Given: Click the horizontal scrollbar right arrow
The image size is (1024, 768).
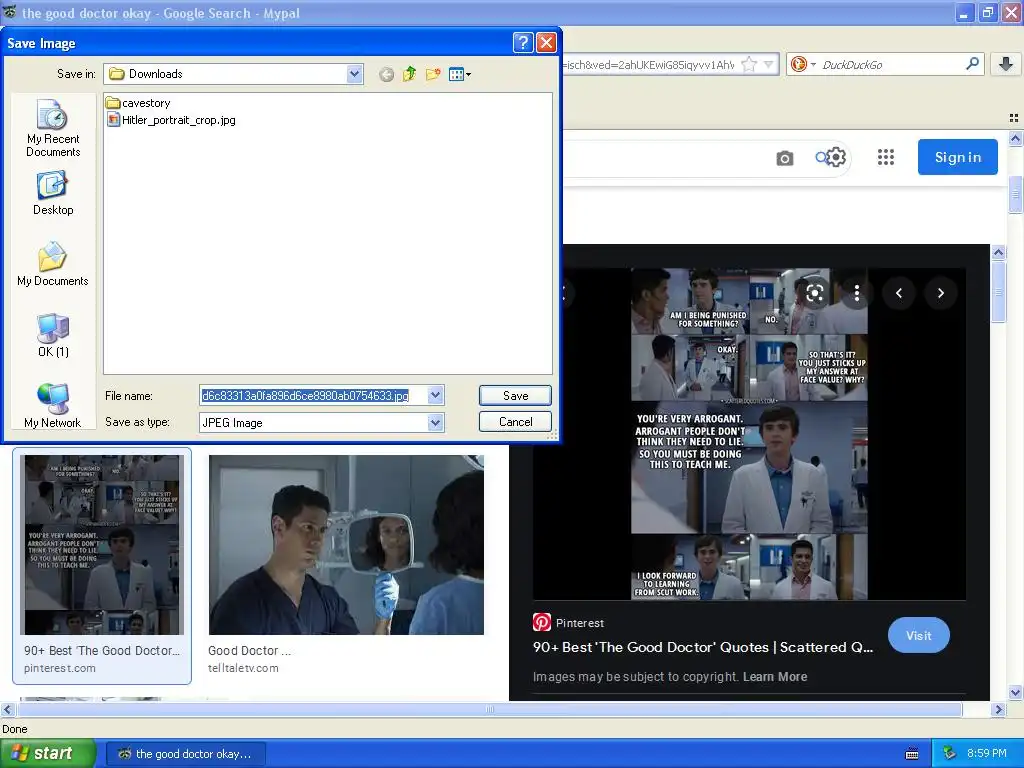Looking at the screenshot, I should pos(998,709).
